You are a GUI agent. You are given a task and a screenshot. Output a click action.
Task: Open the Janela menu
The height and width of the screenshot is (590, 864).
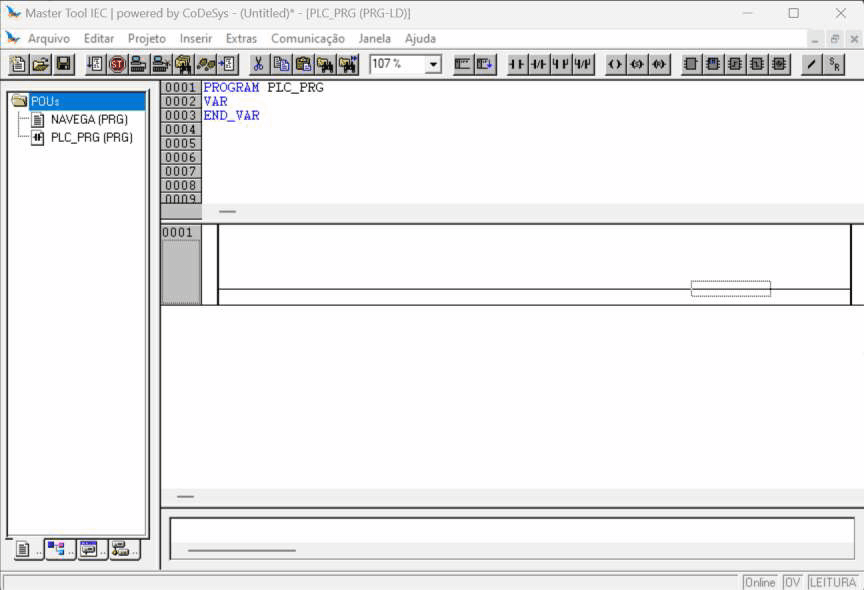tap(375, 39)
